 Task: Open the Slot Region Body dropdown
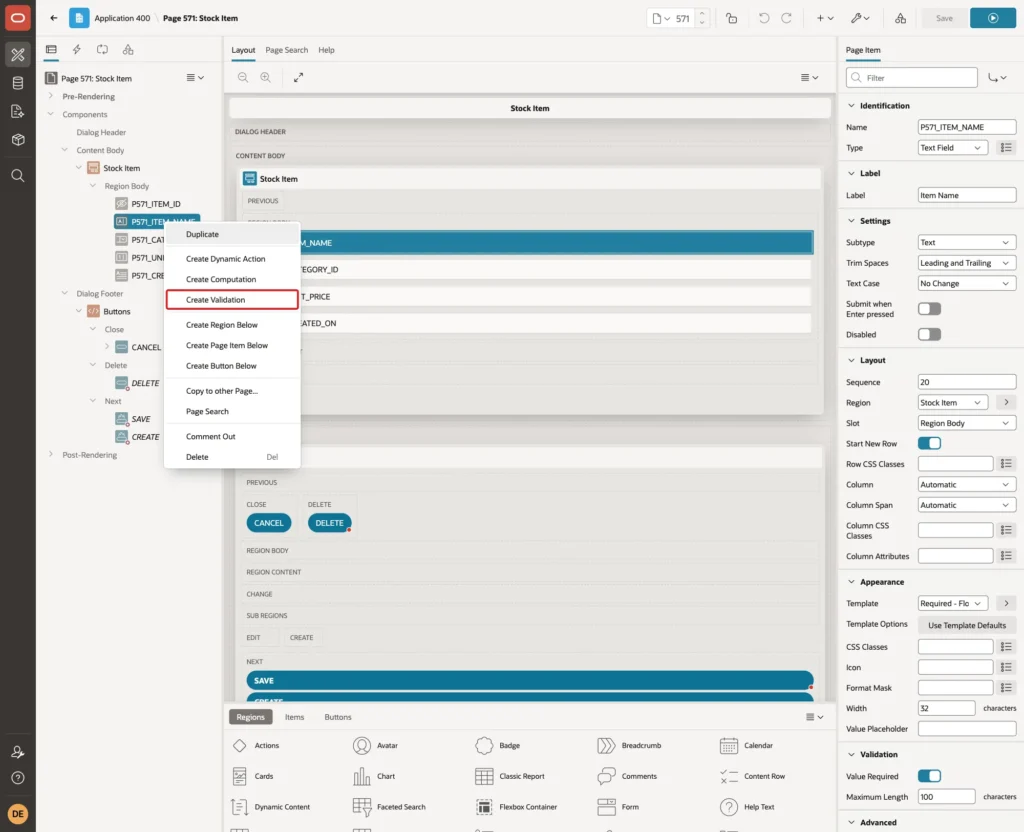click(967, 423)
